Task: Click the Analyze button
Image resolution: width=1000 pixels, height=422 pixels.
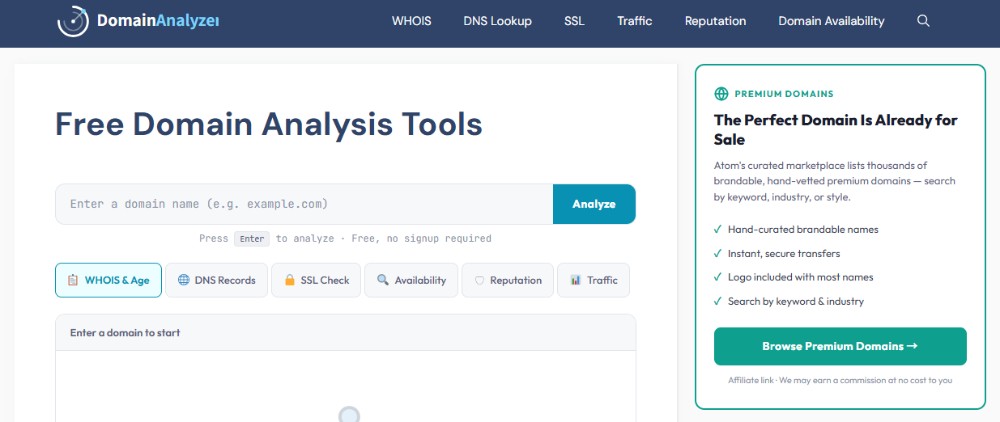Action: (x=594, y=204)
